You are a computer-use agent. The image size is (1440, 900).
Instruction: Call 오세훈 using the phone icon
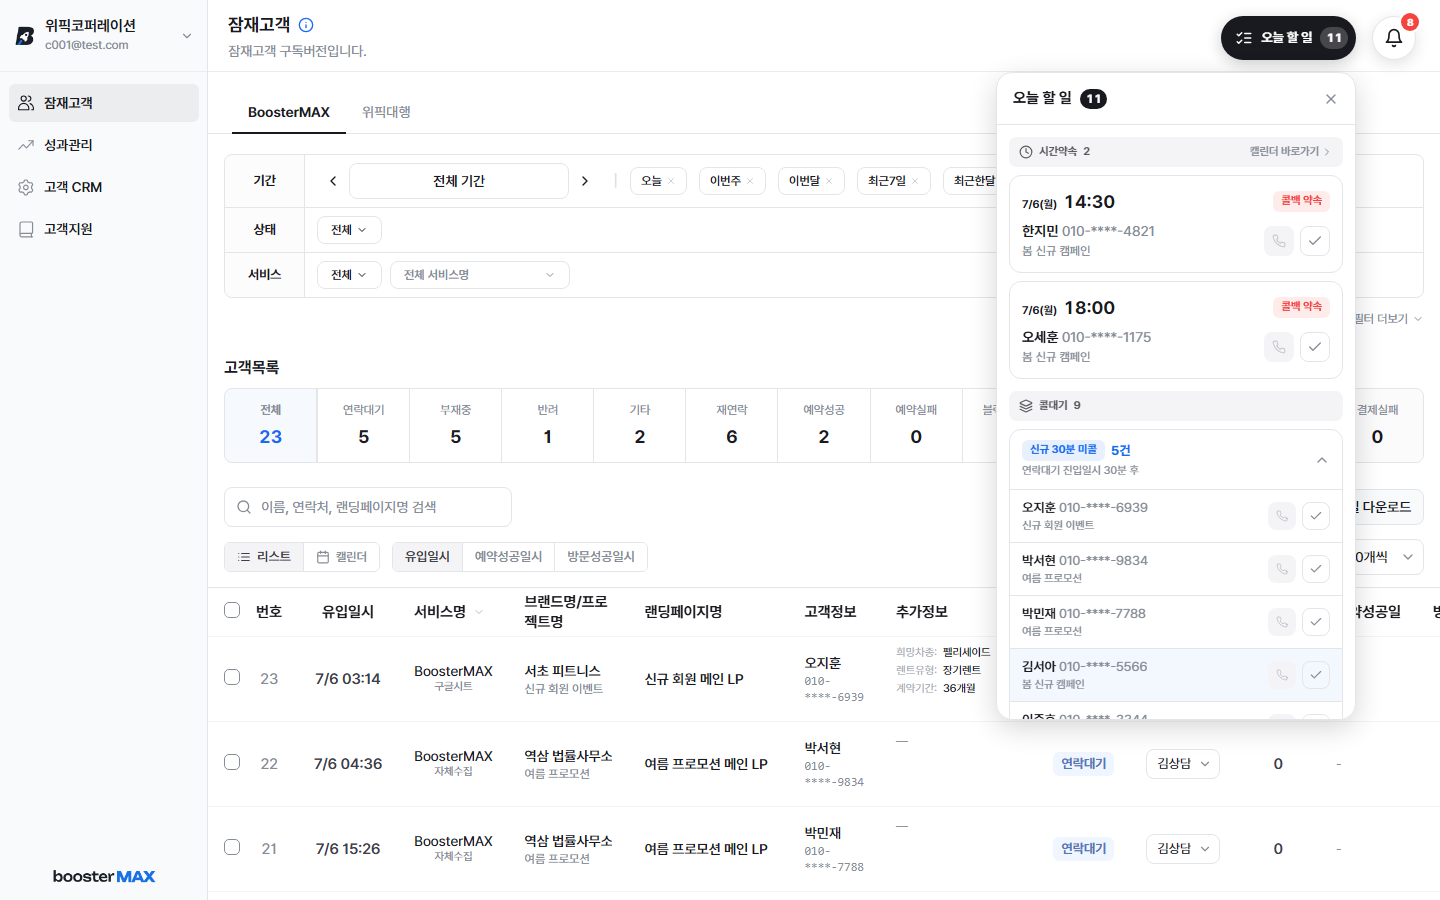pos(1279,347)
